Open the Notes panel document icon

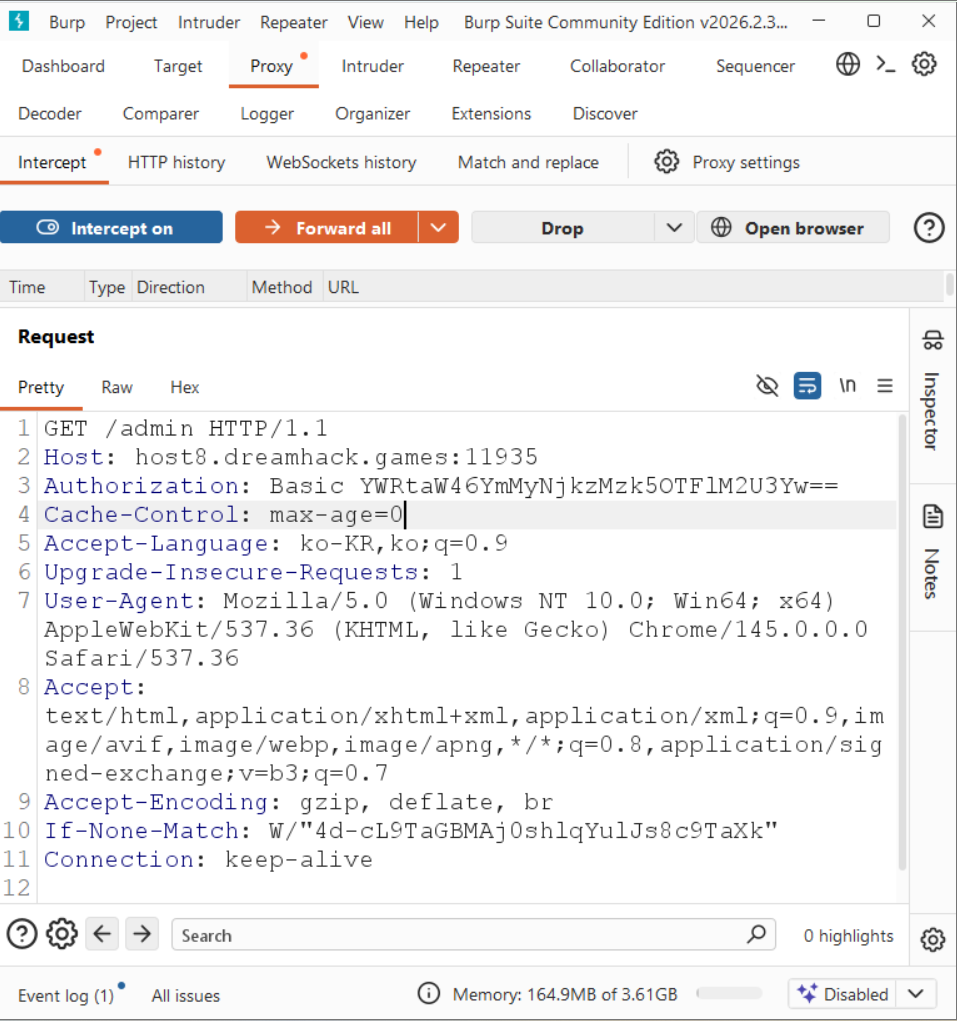933,516
